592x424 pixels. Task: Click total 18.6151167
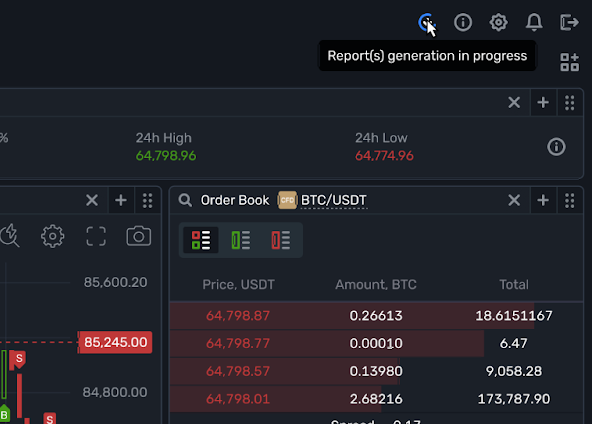click(513, 316)
